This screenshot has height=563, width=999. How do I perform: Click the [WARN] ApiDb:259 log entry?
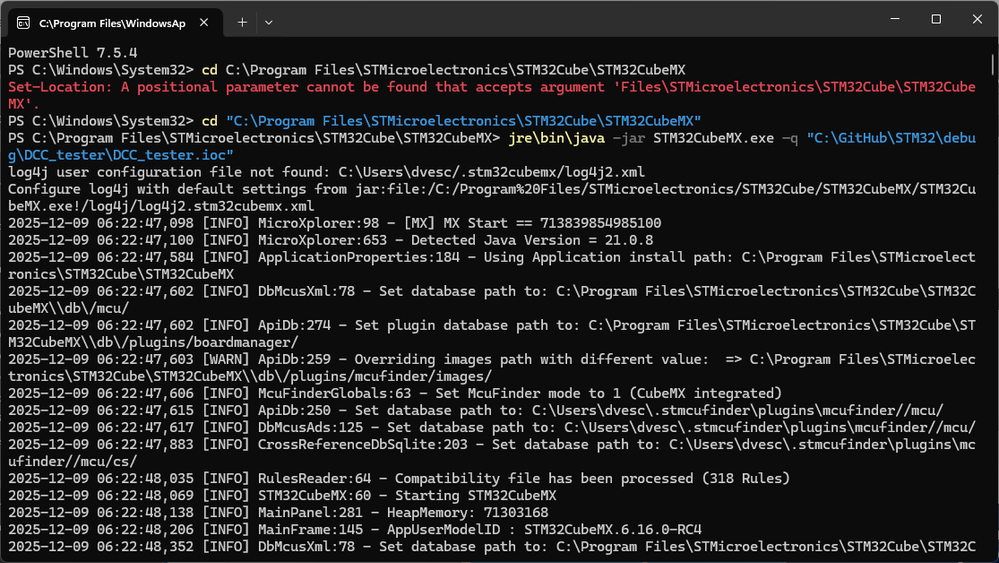400,359
